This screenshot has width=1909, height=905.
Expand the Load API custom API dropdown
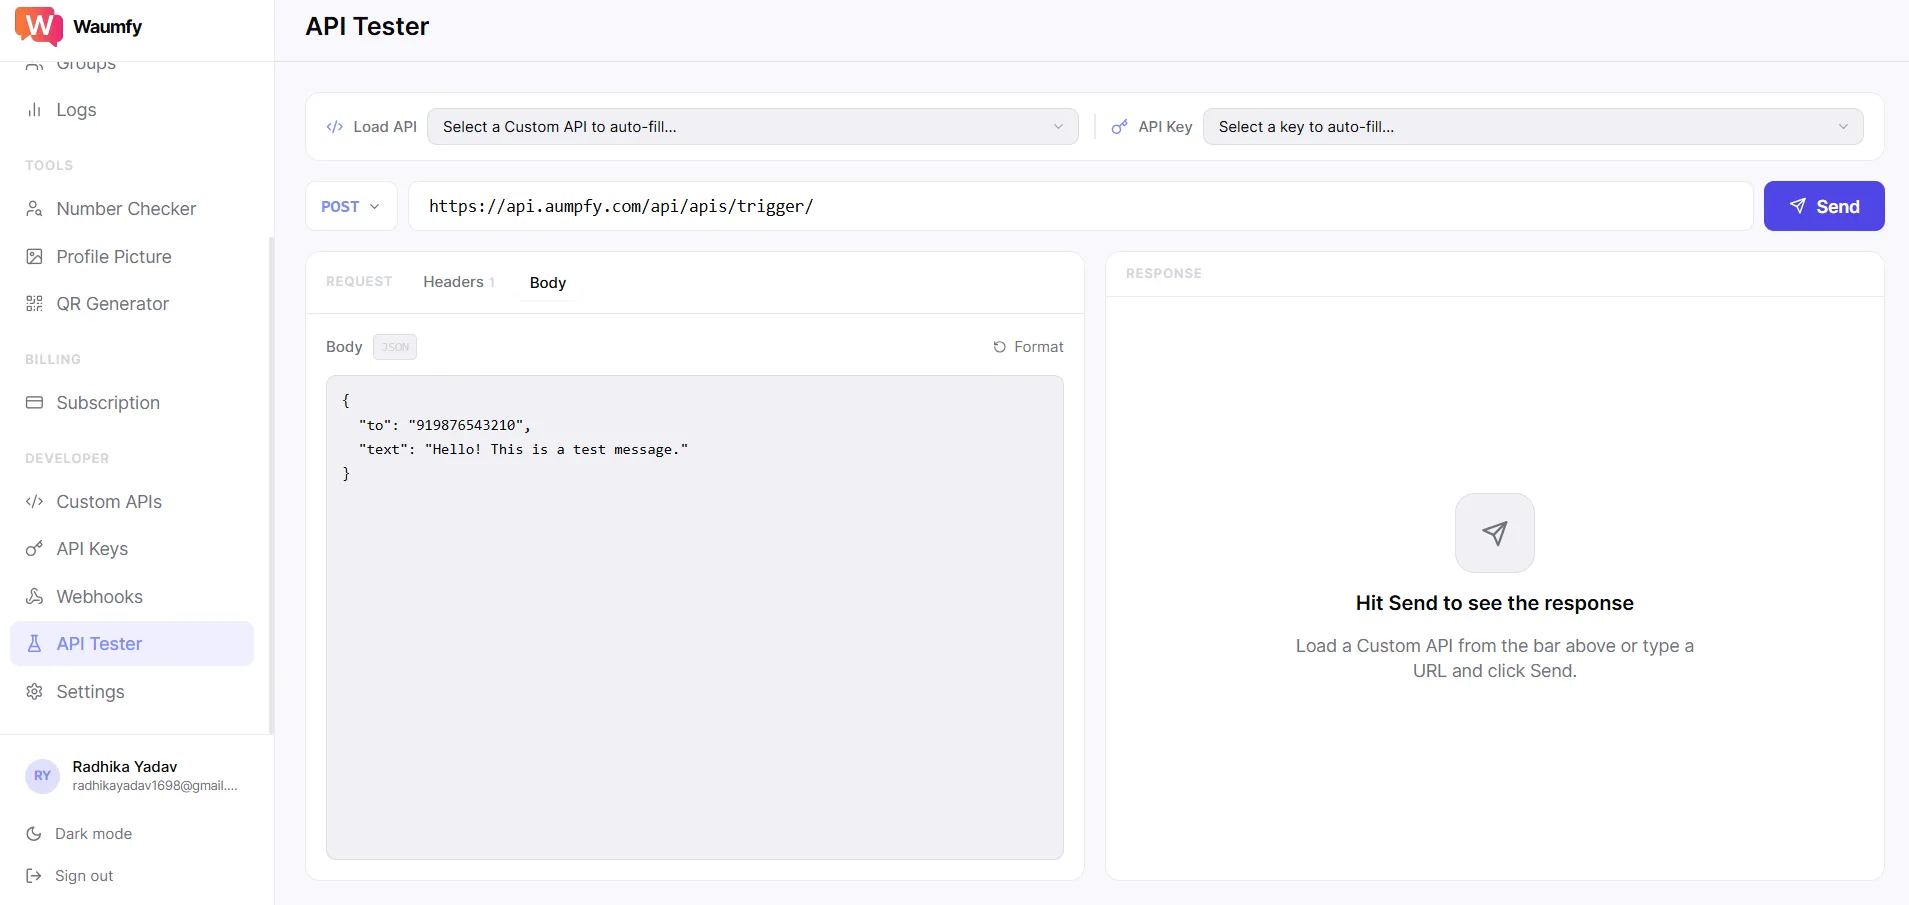click(752, 127)
